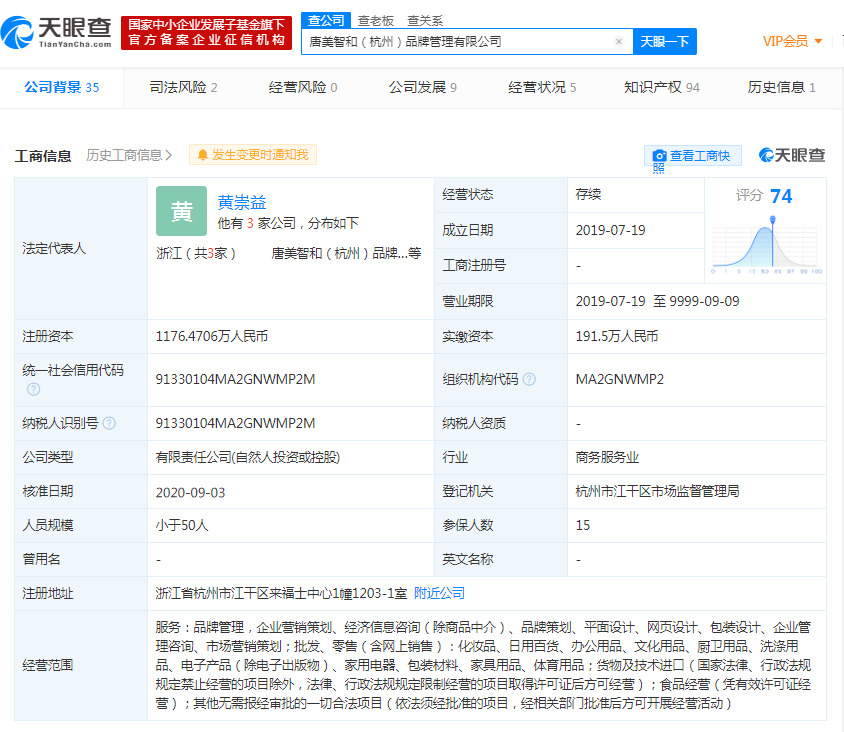Screen dimensions: 844x732
Task: Open the VIP会员 dropdown menu
Action: (792, 41)
